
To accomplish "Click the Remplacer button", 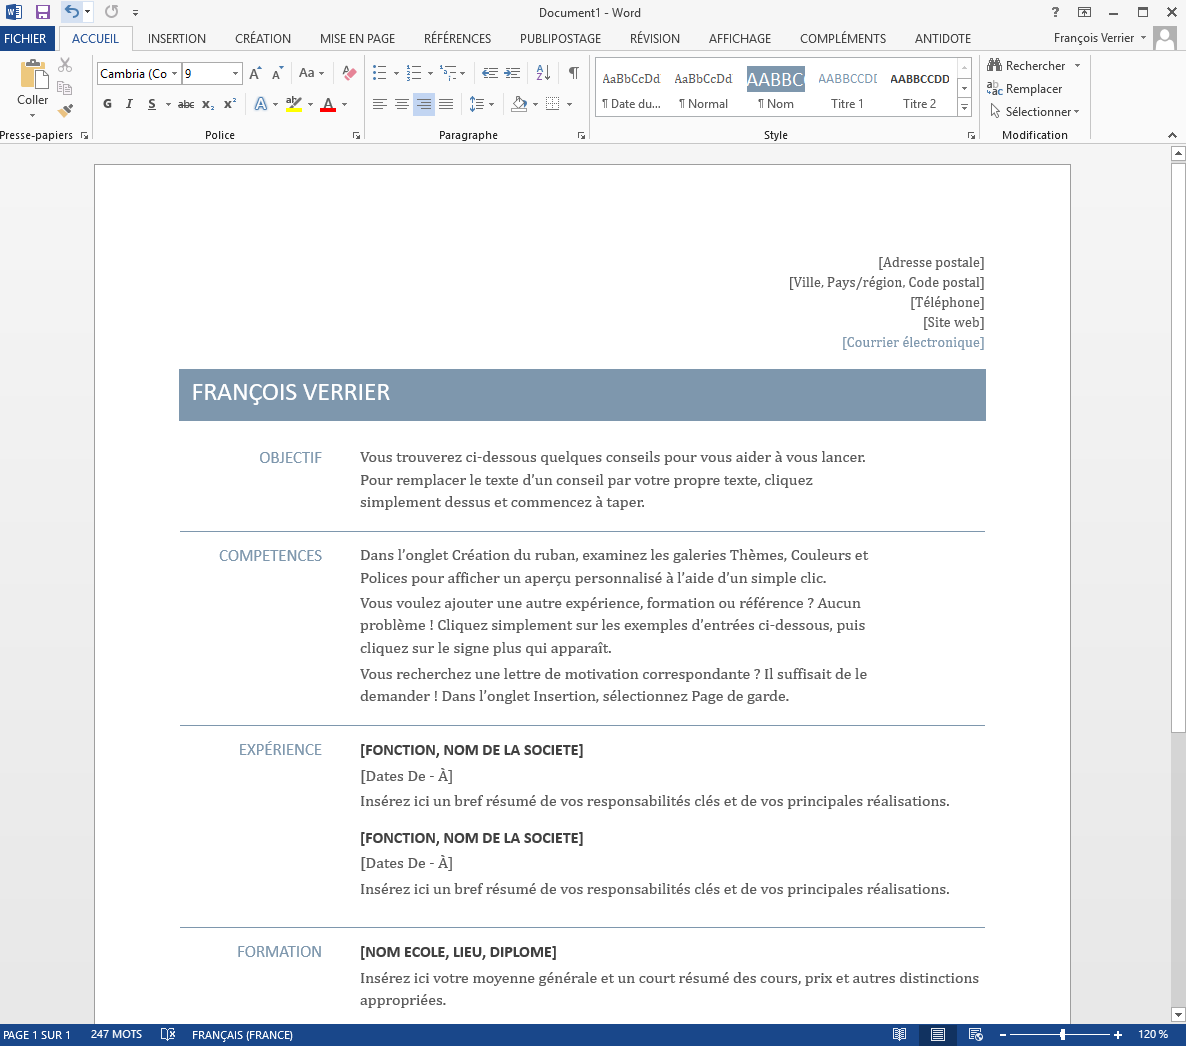I will (1025, 89).
